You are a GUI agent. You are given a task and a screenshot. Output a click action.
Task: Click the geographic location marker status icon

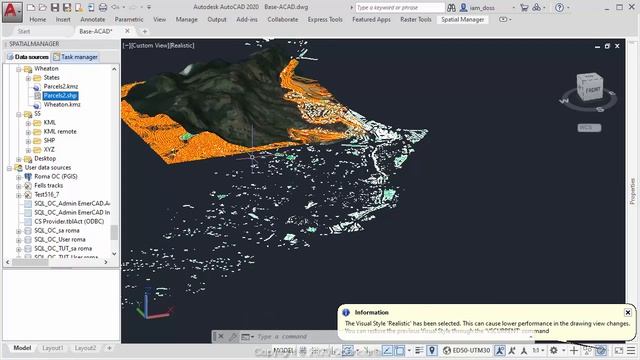(x=432, y=350)
